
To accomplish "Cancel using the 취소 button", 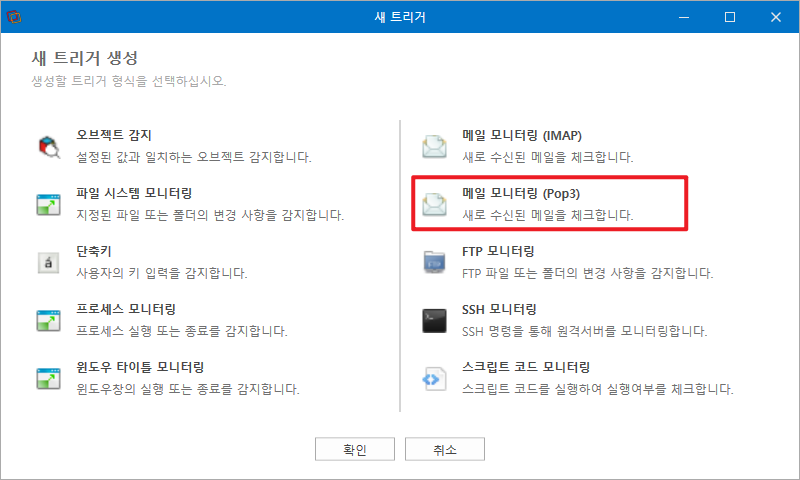I will point(445,449).
